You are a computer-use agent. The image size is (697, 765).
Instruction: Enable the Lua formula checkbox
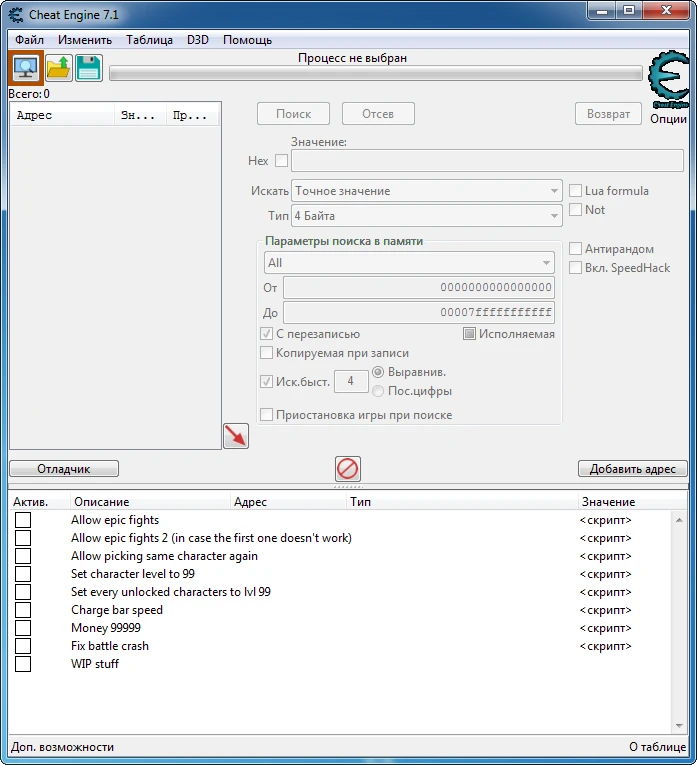coord(576,191)
